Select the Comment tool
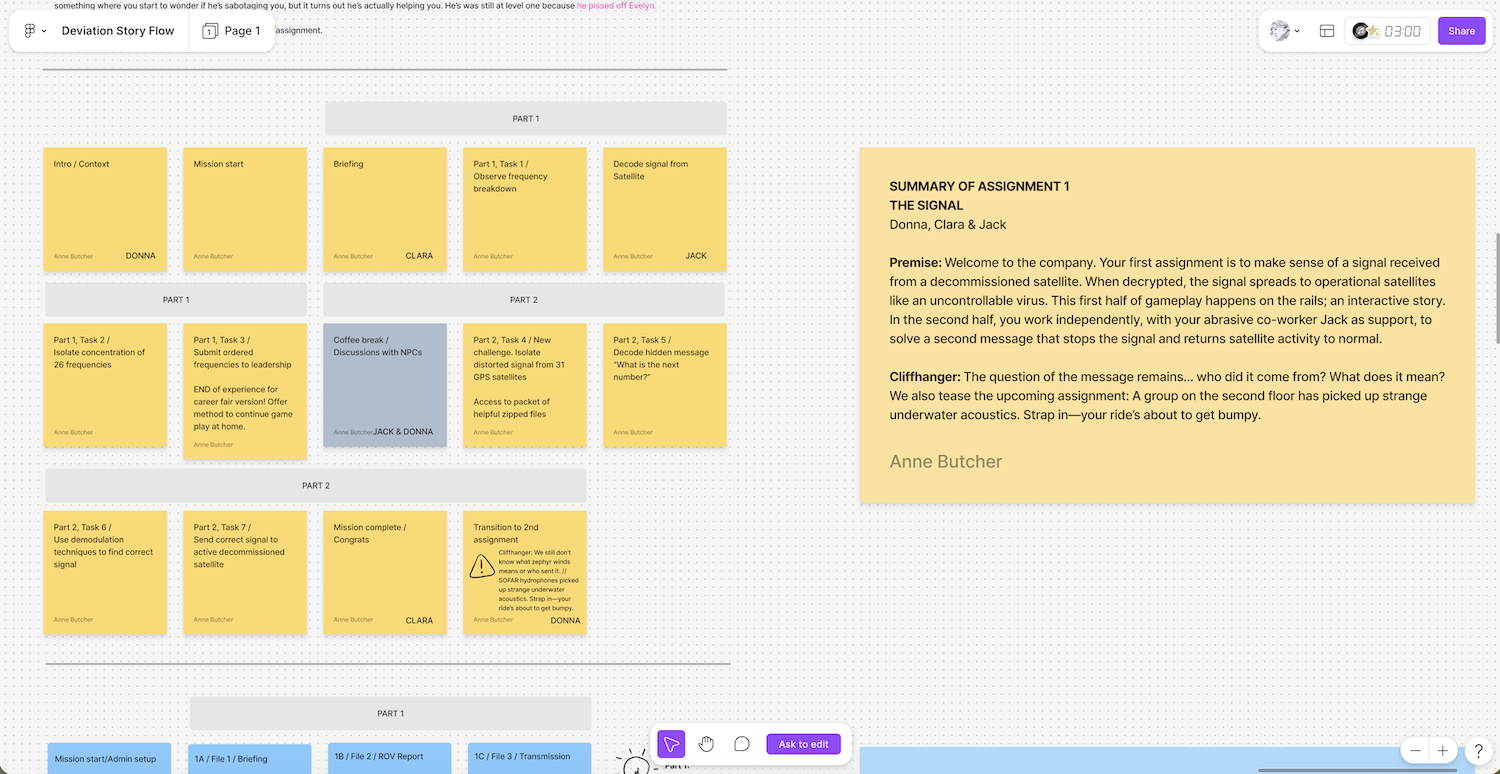Viewport: 1500px width, 774px height. coord(742,744)
